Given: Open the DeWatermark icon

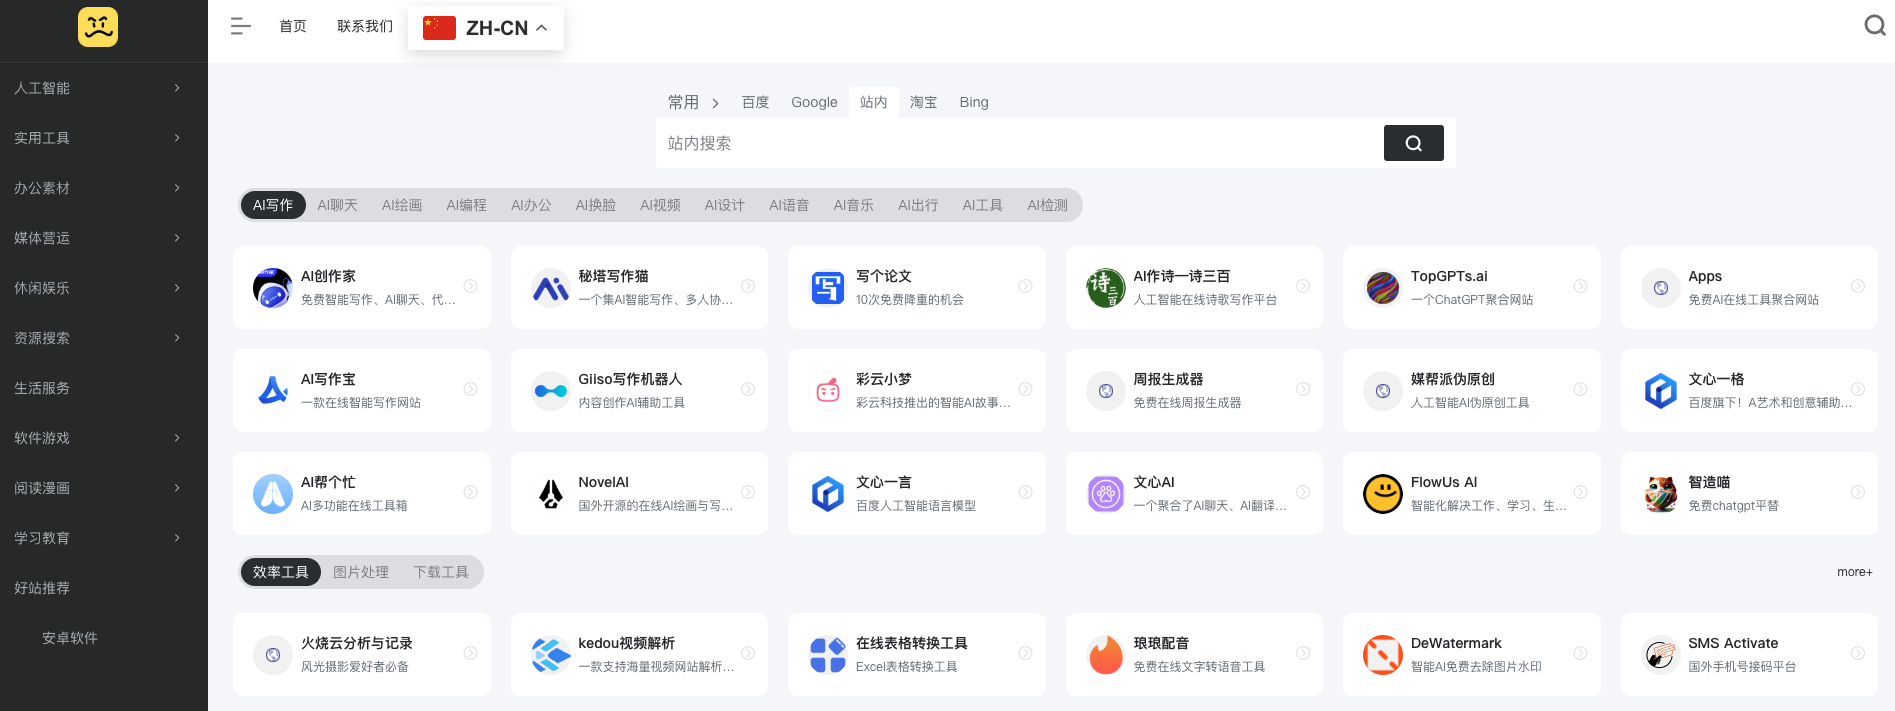Looking at the screenshot, I should click(1383, 655).
